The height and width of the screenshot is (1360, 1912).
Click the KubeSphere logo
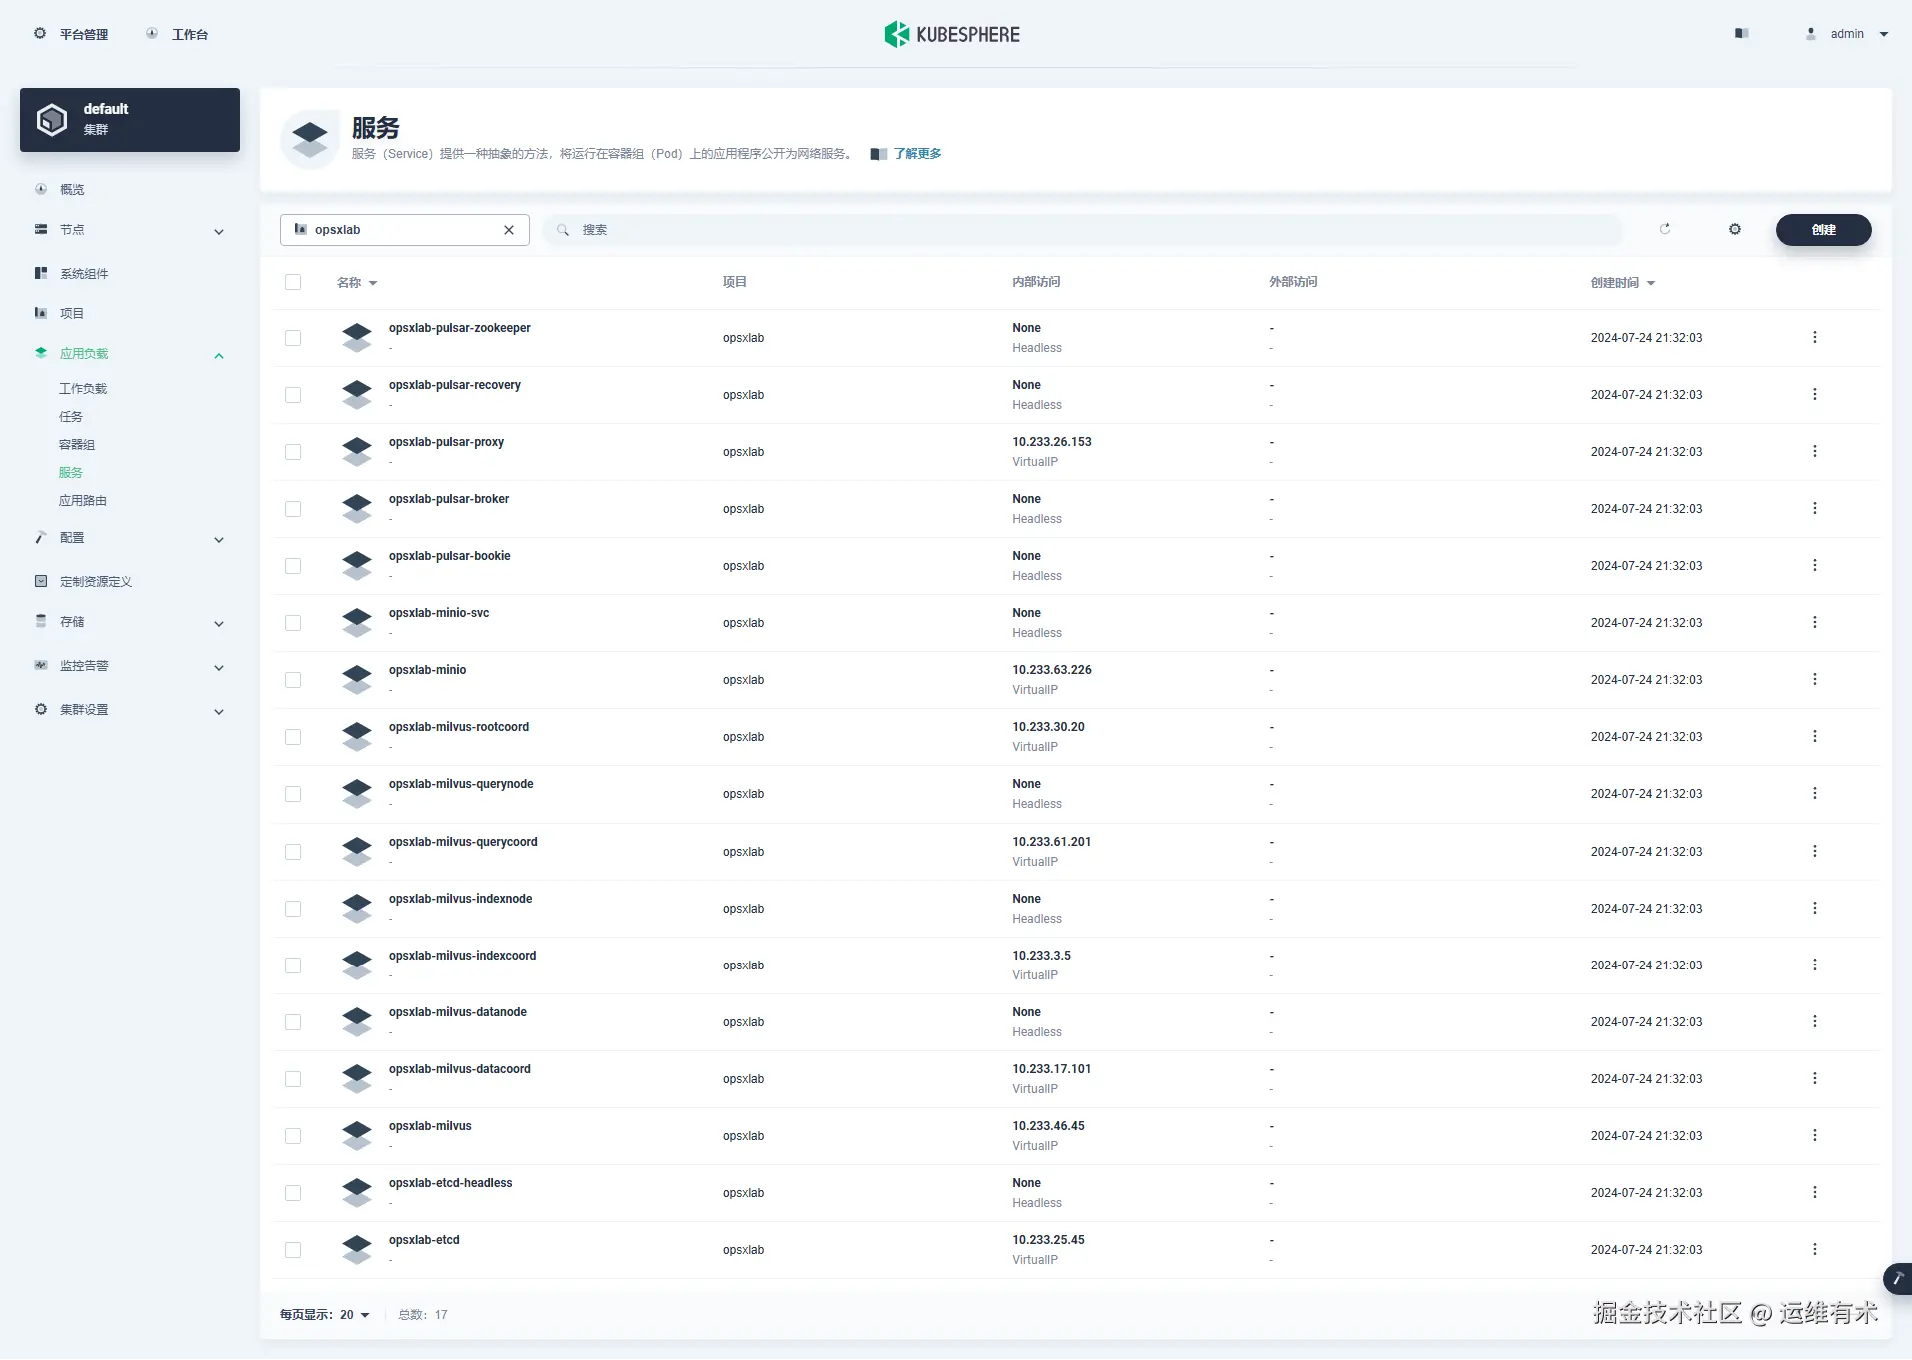897,33
